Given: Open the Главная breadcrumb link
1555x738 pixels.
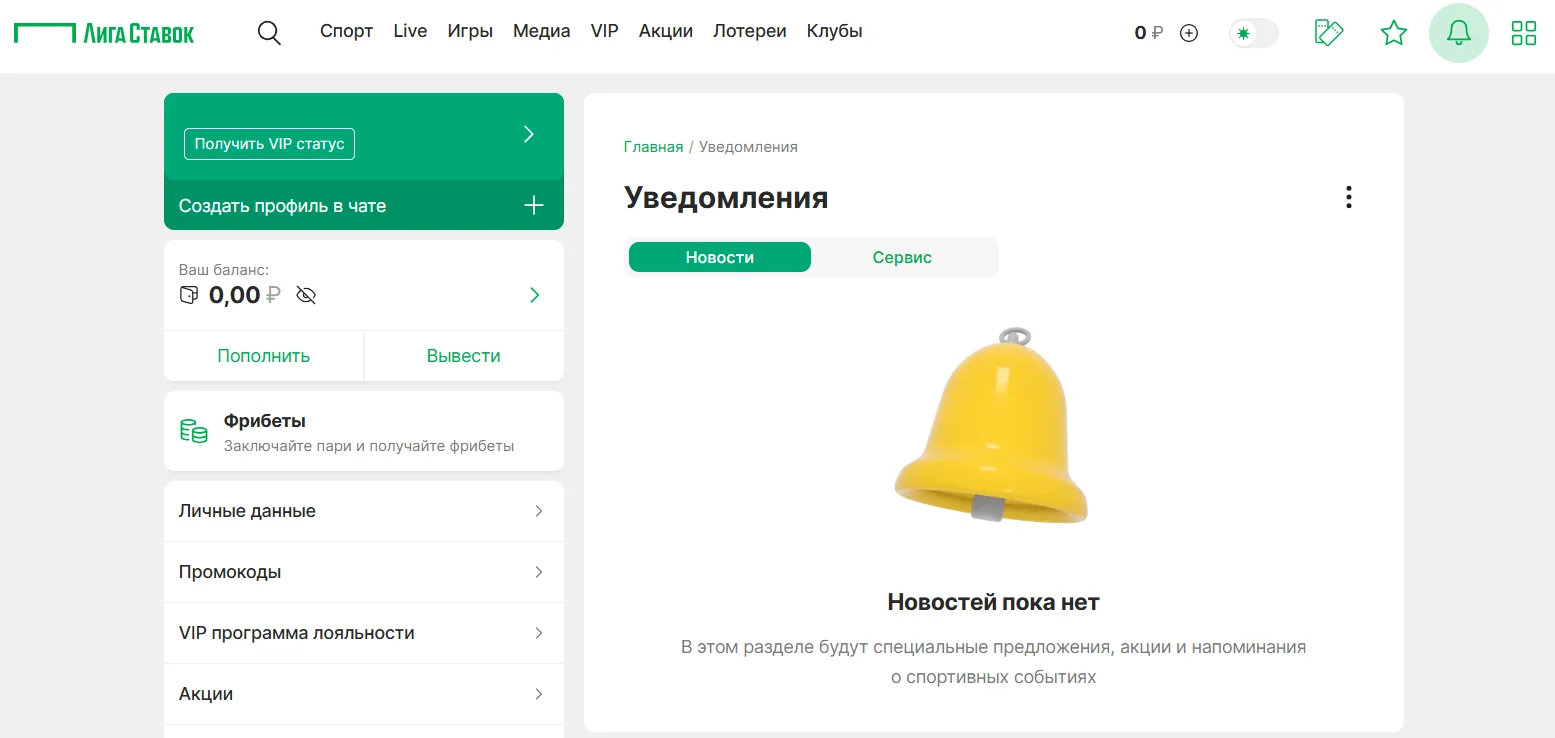Looking at the screenshot, I should tap(653, 146).
